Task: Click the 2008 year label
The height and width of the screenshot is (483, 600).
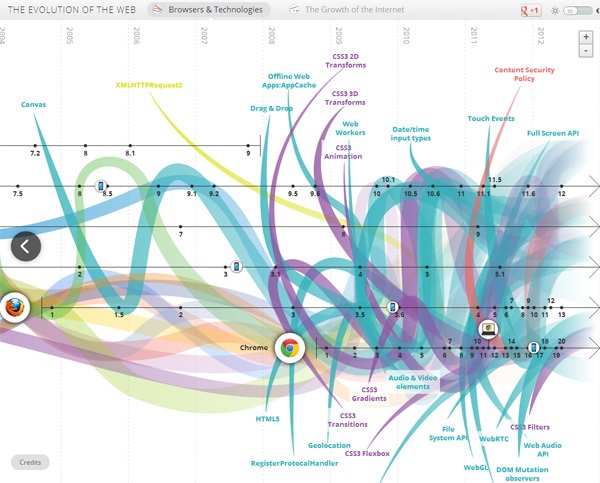Action: point(271,35)
